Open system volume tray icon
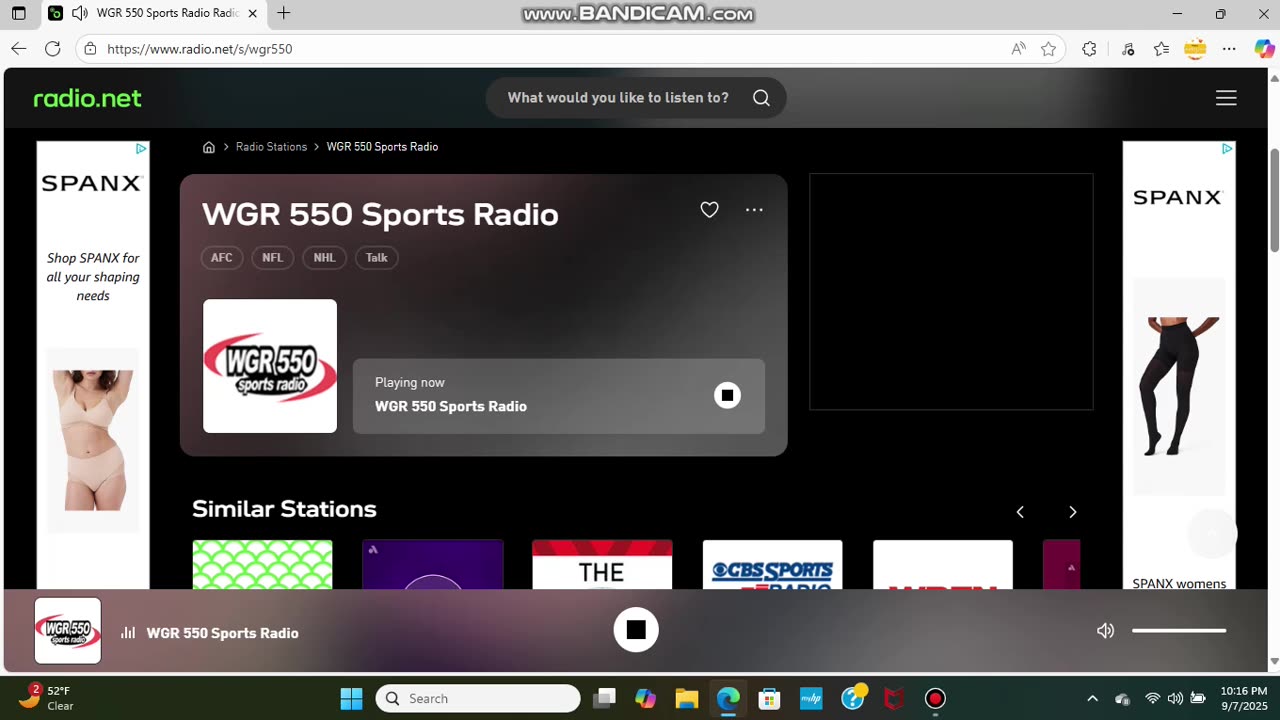Screen dimensions: 1280x720 click(x=1175, y=698)
